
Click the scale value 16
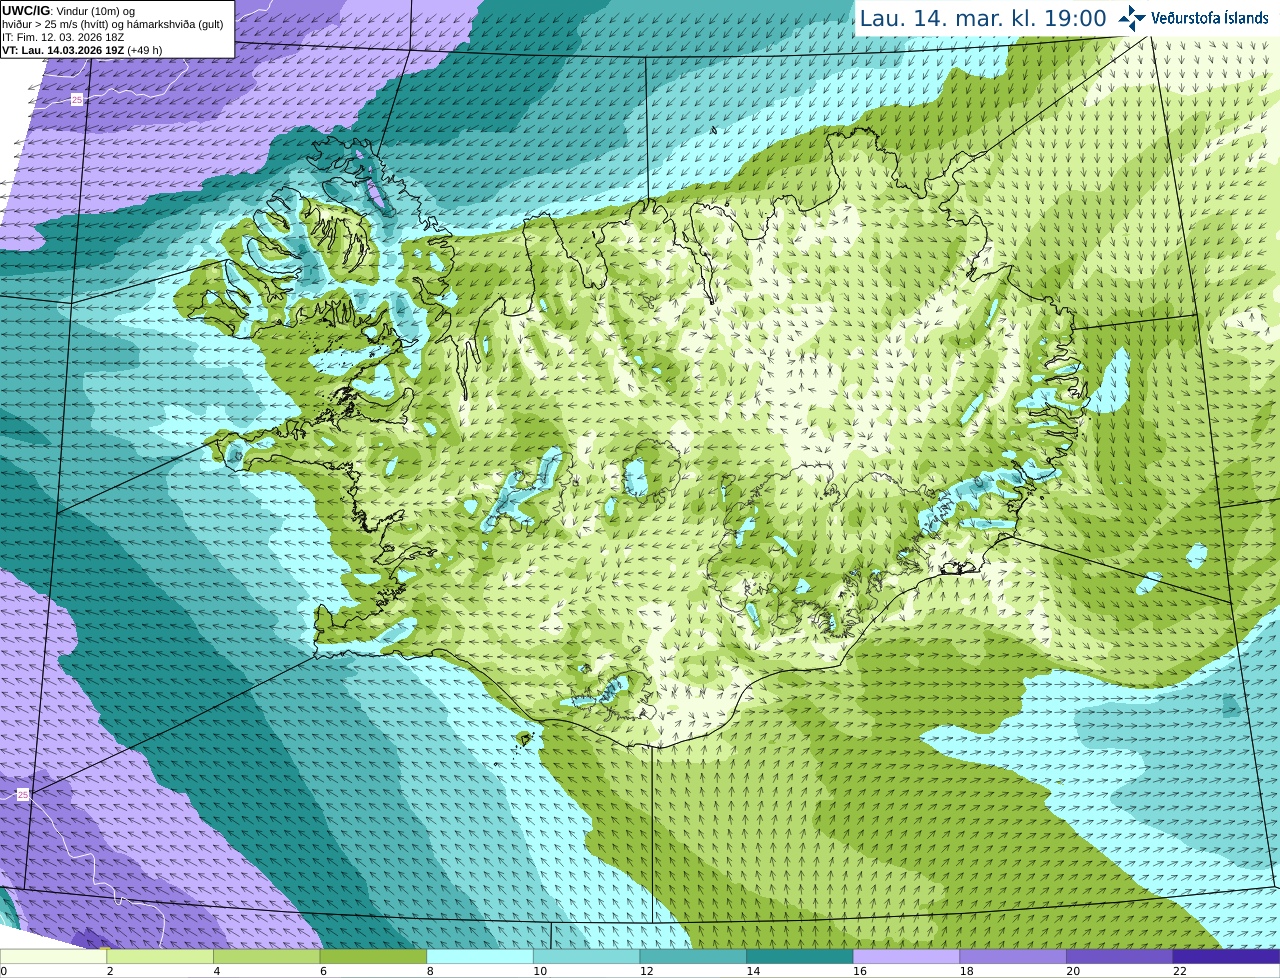[x=860, y=971]
